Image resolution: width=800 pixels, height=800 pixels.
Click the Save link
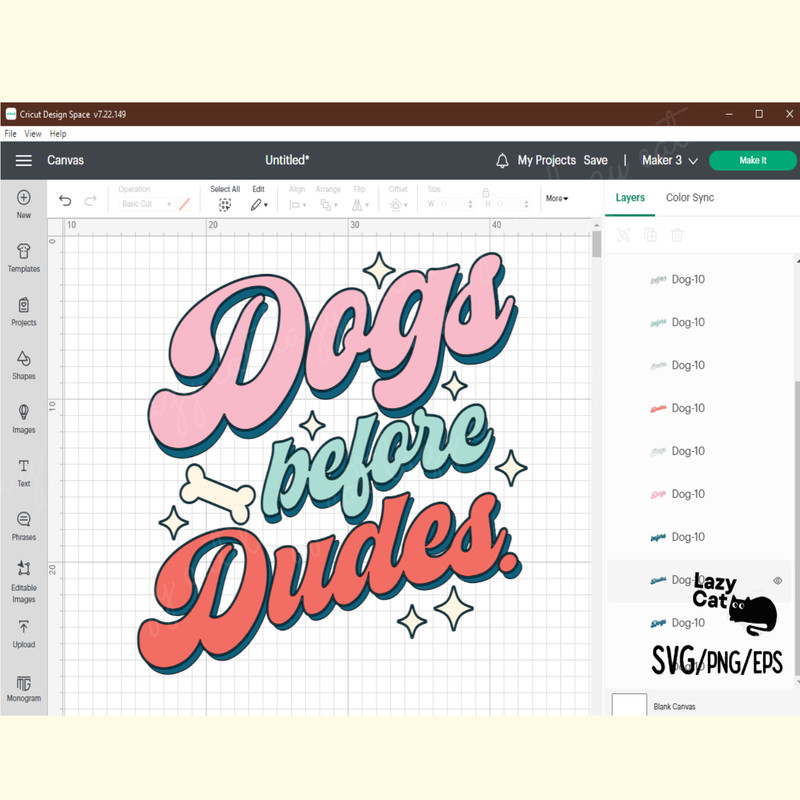tap(595, 160)
